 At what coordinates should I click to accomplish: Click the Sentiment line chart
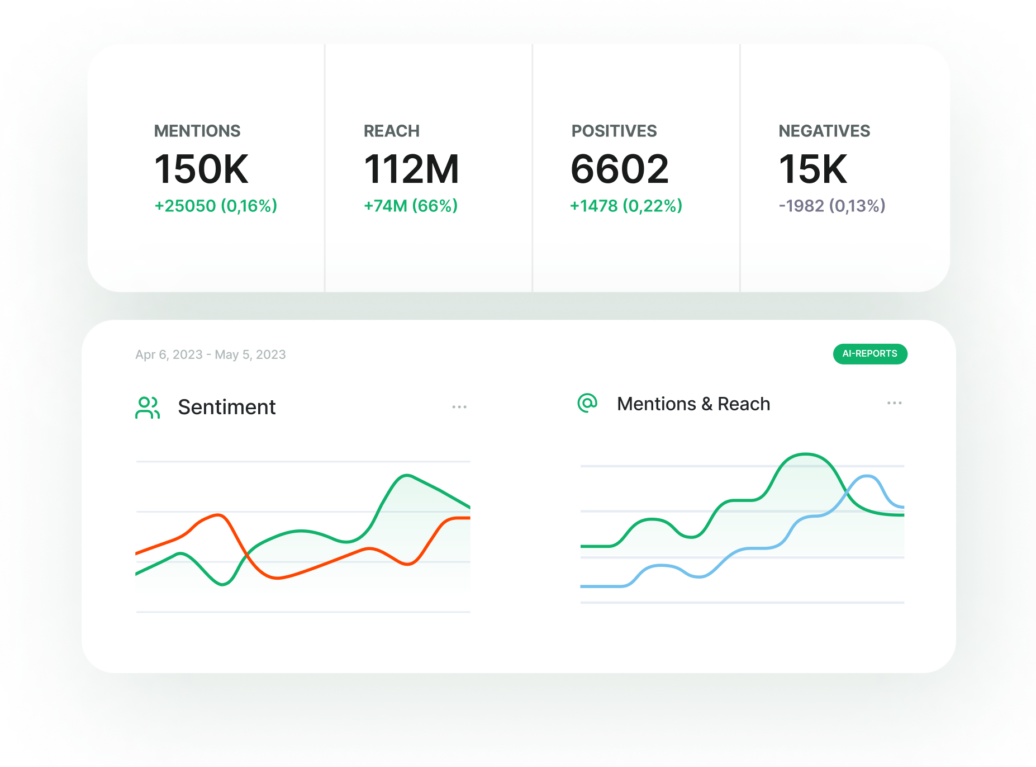(303, 536)
